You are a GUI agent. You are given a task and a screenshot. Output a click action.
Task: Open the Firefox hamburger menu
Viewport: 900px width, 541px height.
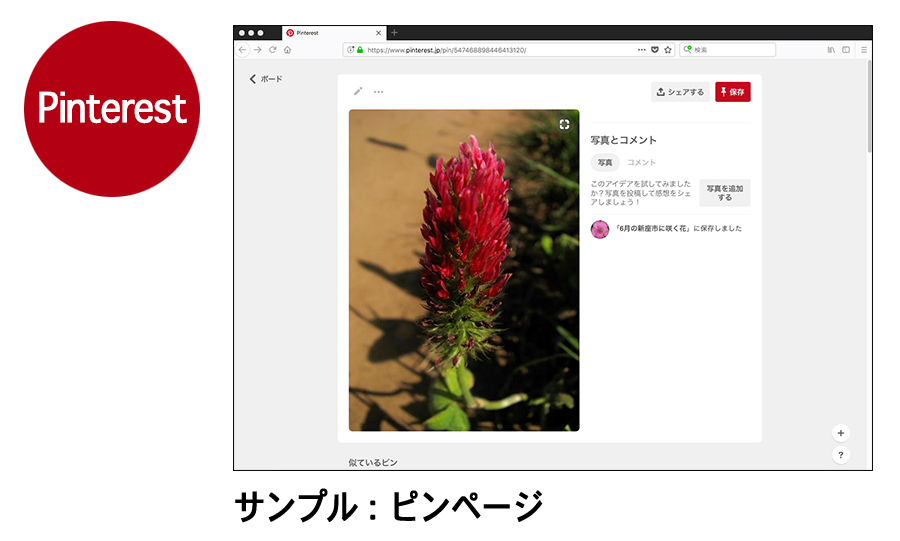[863, 49]
